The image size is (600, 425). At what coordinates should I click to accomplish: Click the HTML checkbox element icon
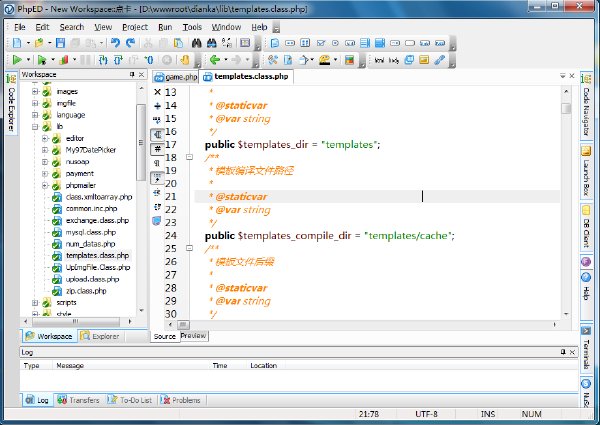point(320,43)
